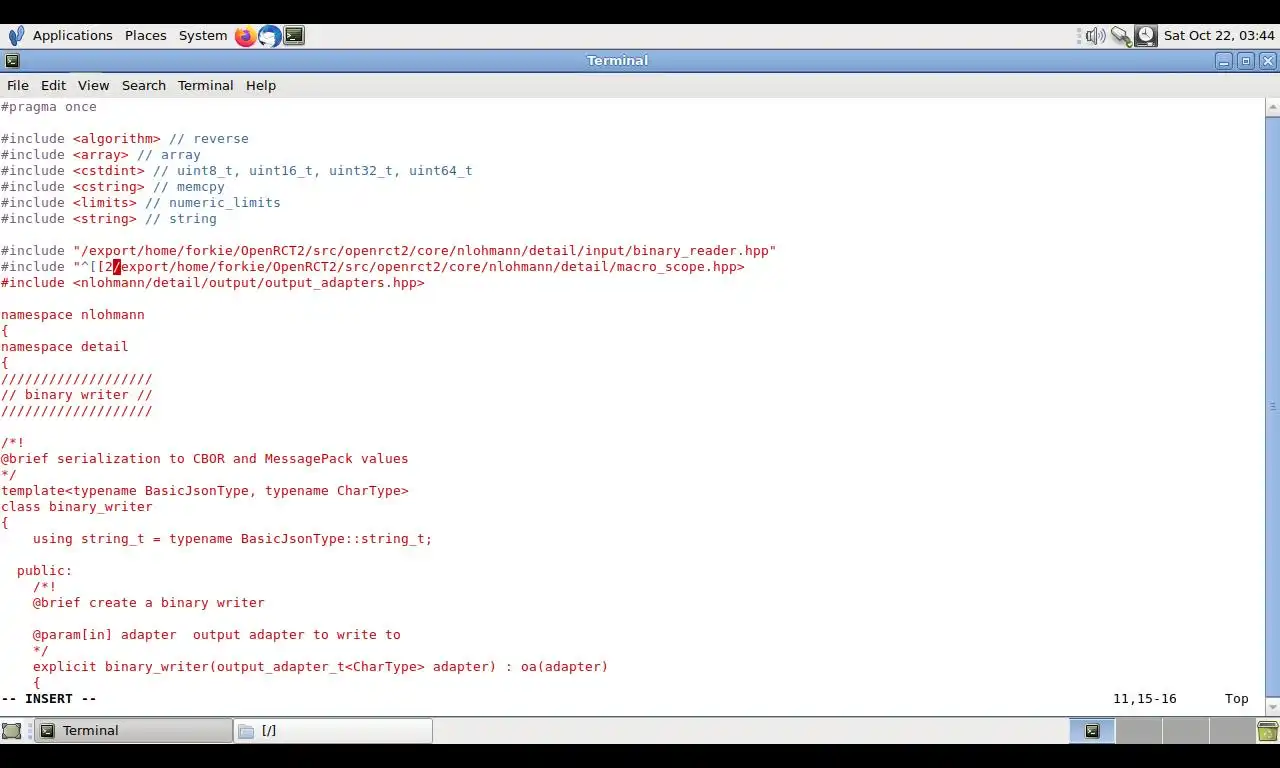Launch Firefox from the top panel
Image resolution: width=1280 pixels, height=768 pixels.
coord(246,36)
